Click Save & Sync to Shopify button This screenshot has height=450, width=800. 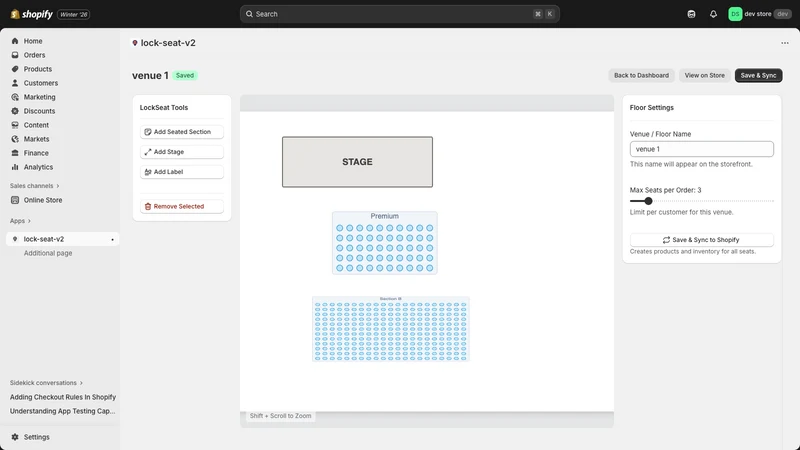(x=702, y=240)
